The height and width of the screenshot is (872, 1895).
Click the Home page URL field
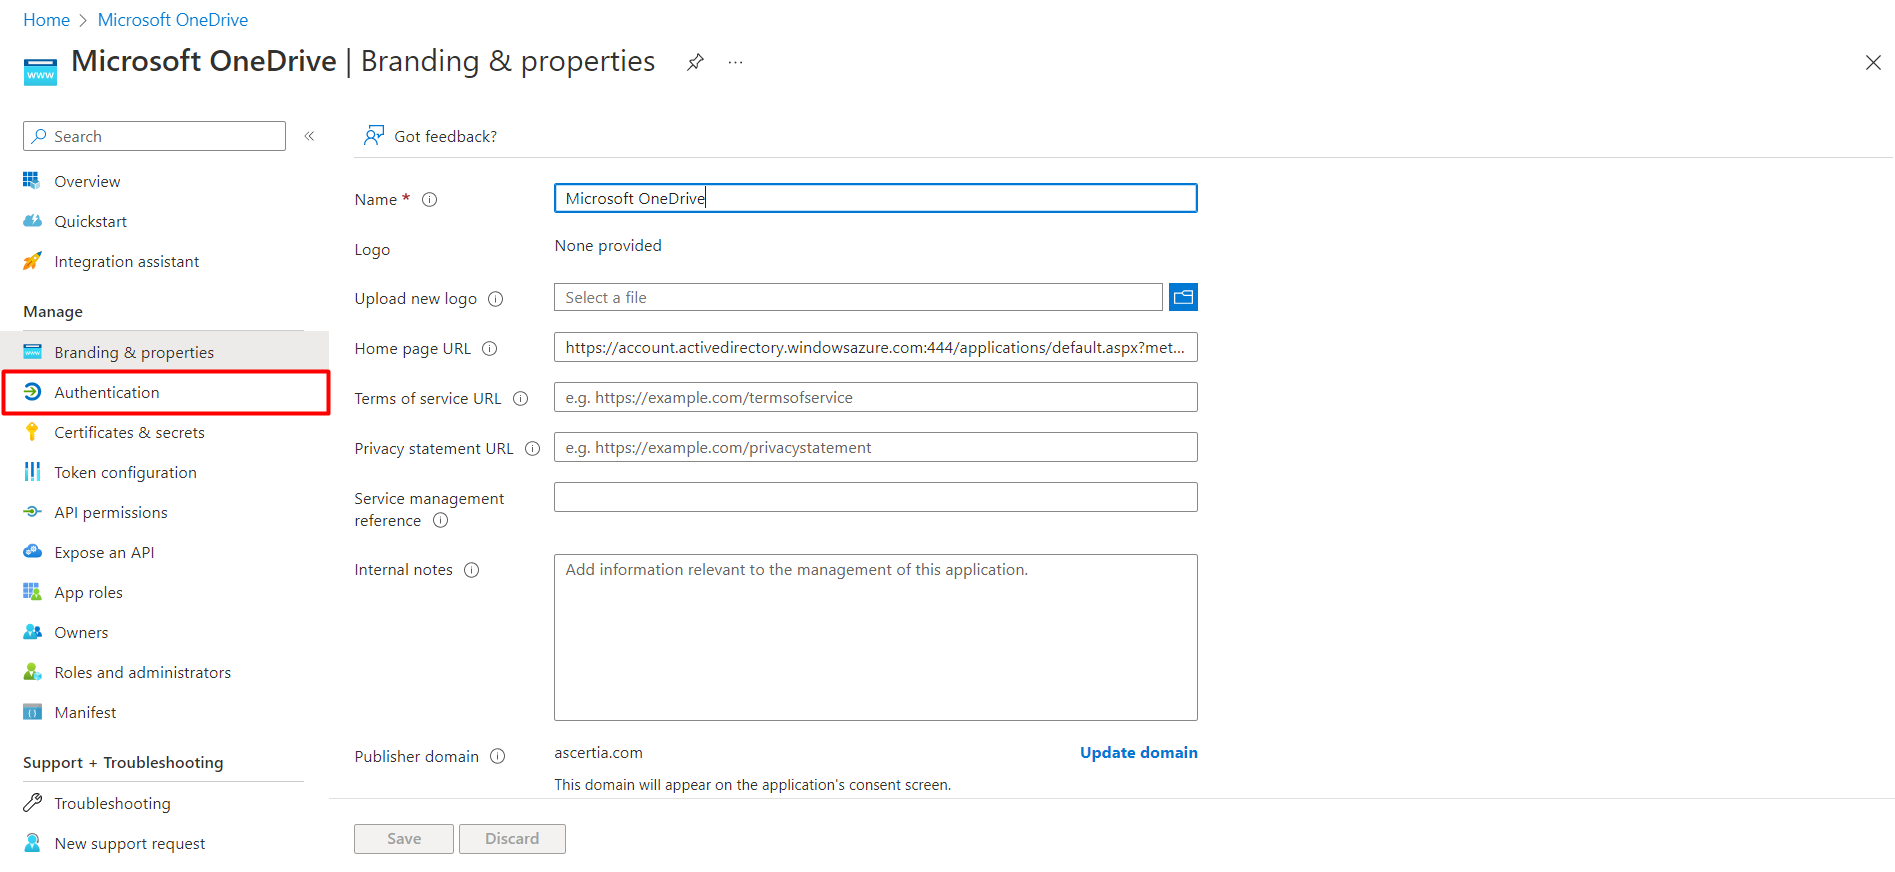pyautogui.click(x=876, y=347)
